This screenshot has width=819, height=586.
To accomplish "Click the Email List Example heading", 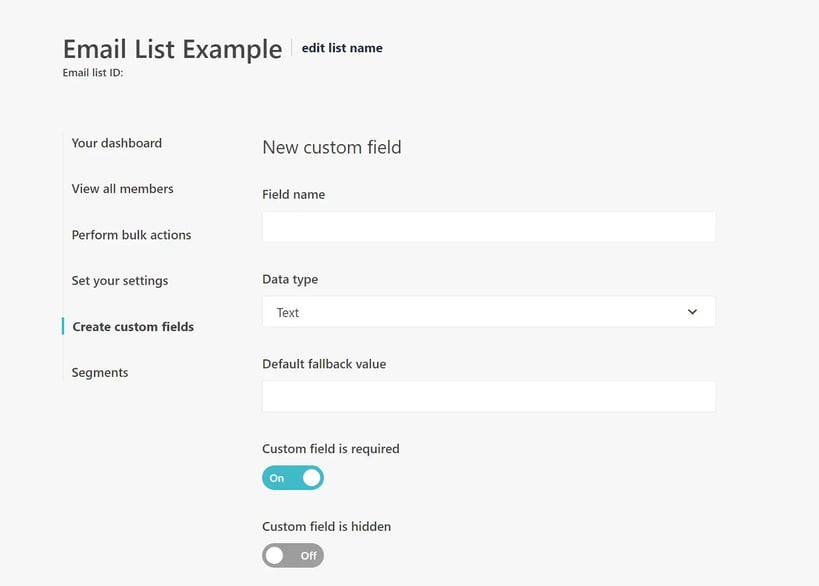I will pyautogui.click(x=172, y=50).
